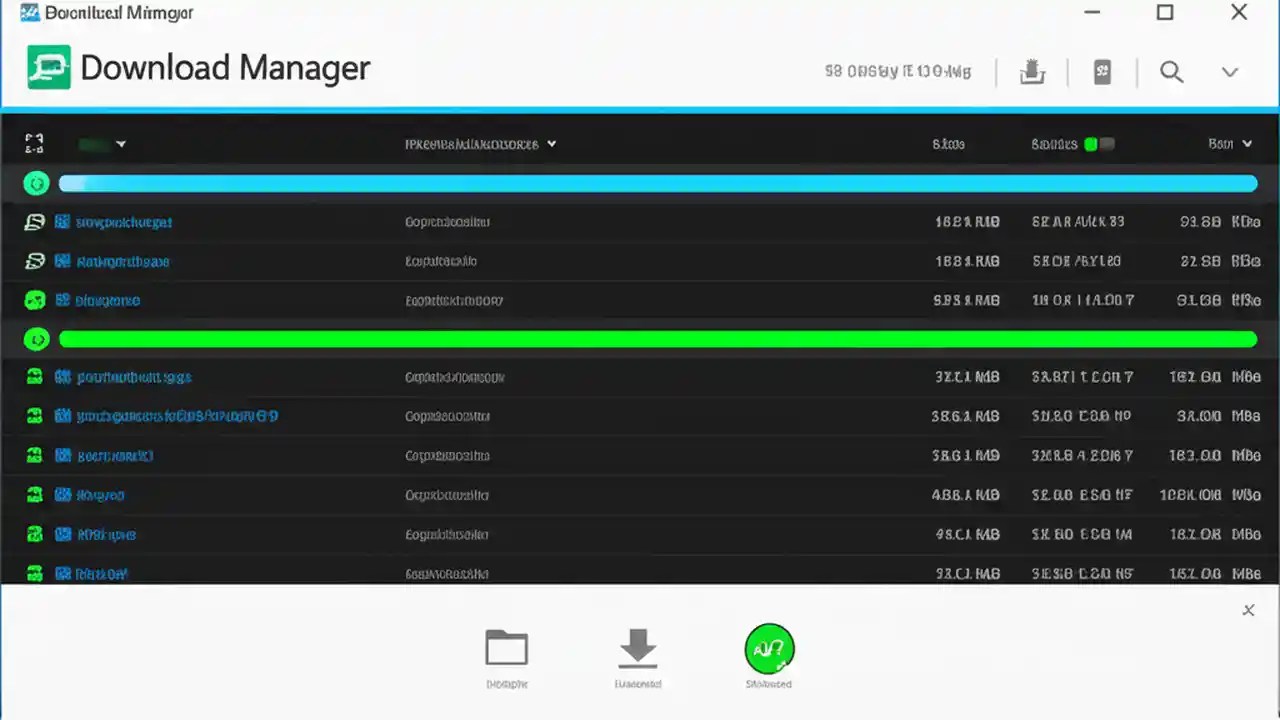Open the search magnifier in the toolbar
Viewport: 1280px width, 720px height.
pos(1171,72)
